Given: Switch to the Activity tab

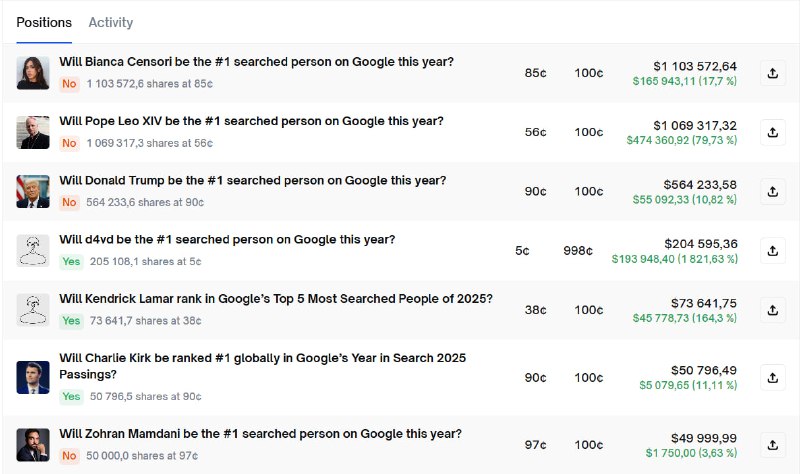Looking at the screenshot, I should tap(111, 22).
